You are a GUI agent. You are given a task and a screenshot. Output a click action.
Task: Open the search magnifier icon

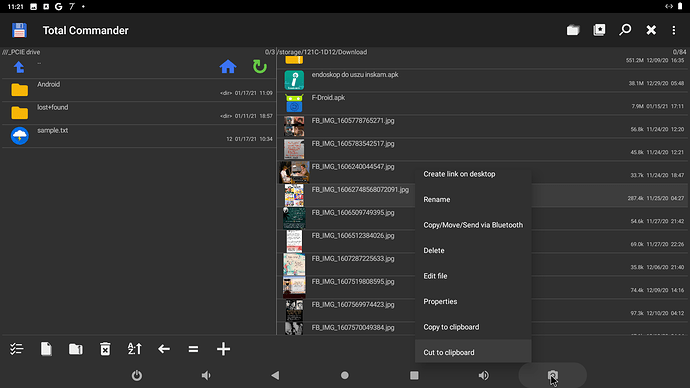click(x=625, y=30)
